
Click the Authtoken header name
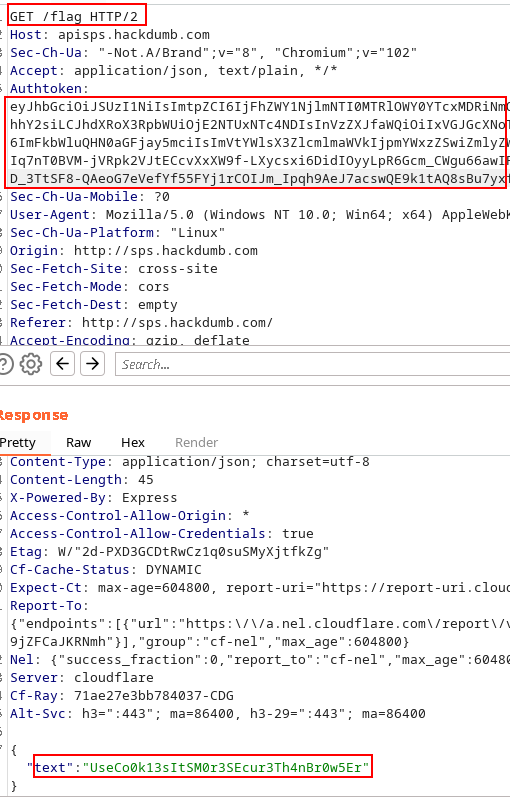coord(49,88)
